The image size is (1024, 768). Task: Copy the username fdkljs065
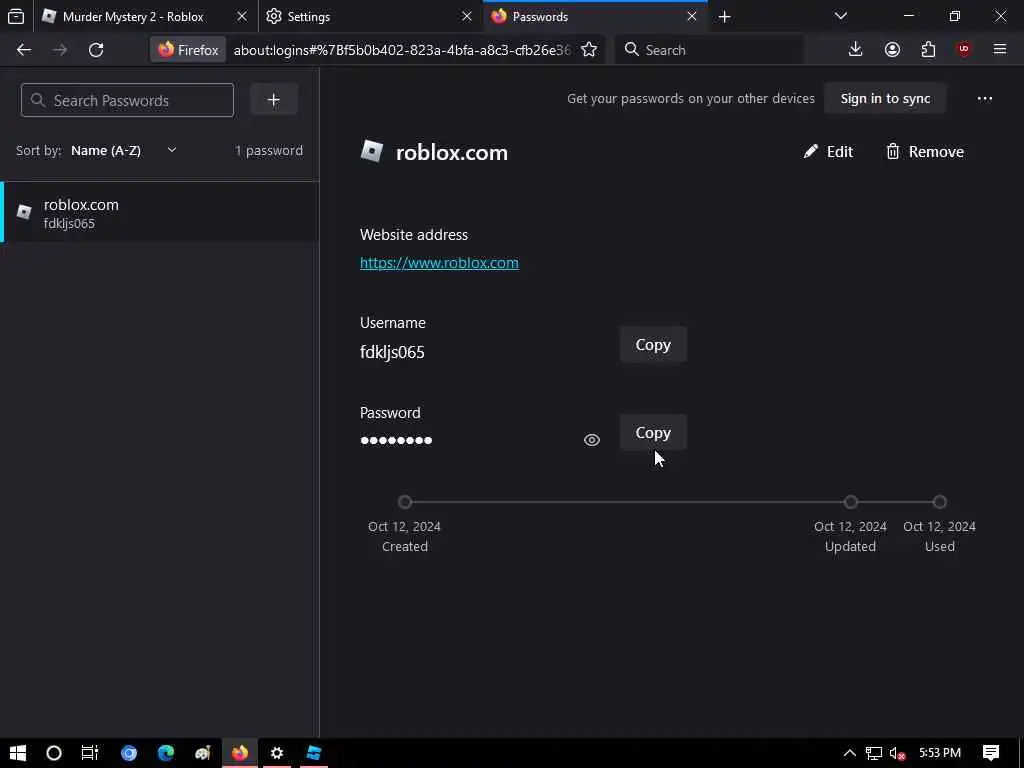click(x=652, y=345)
